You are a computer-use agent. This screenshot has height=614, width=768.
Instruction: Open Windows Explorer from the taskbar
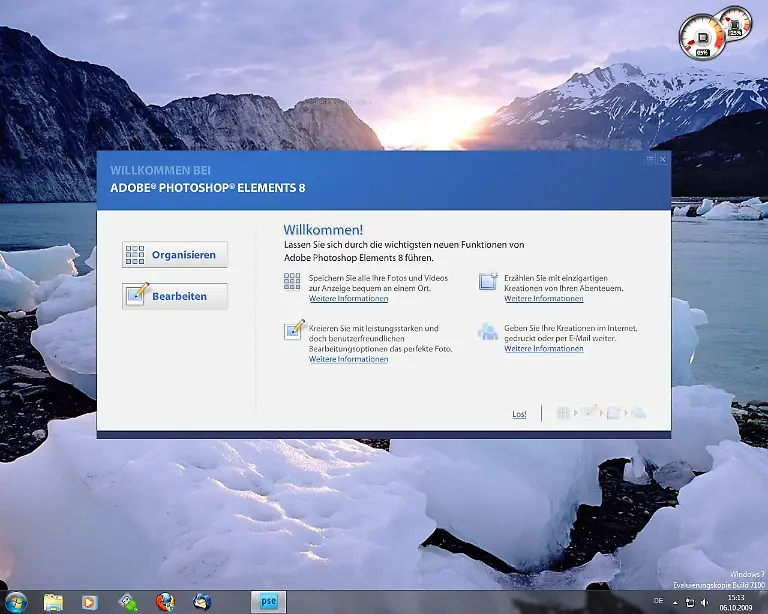tap(53, 601)
